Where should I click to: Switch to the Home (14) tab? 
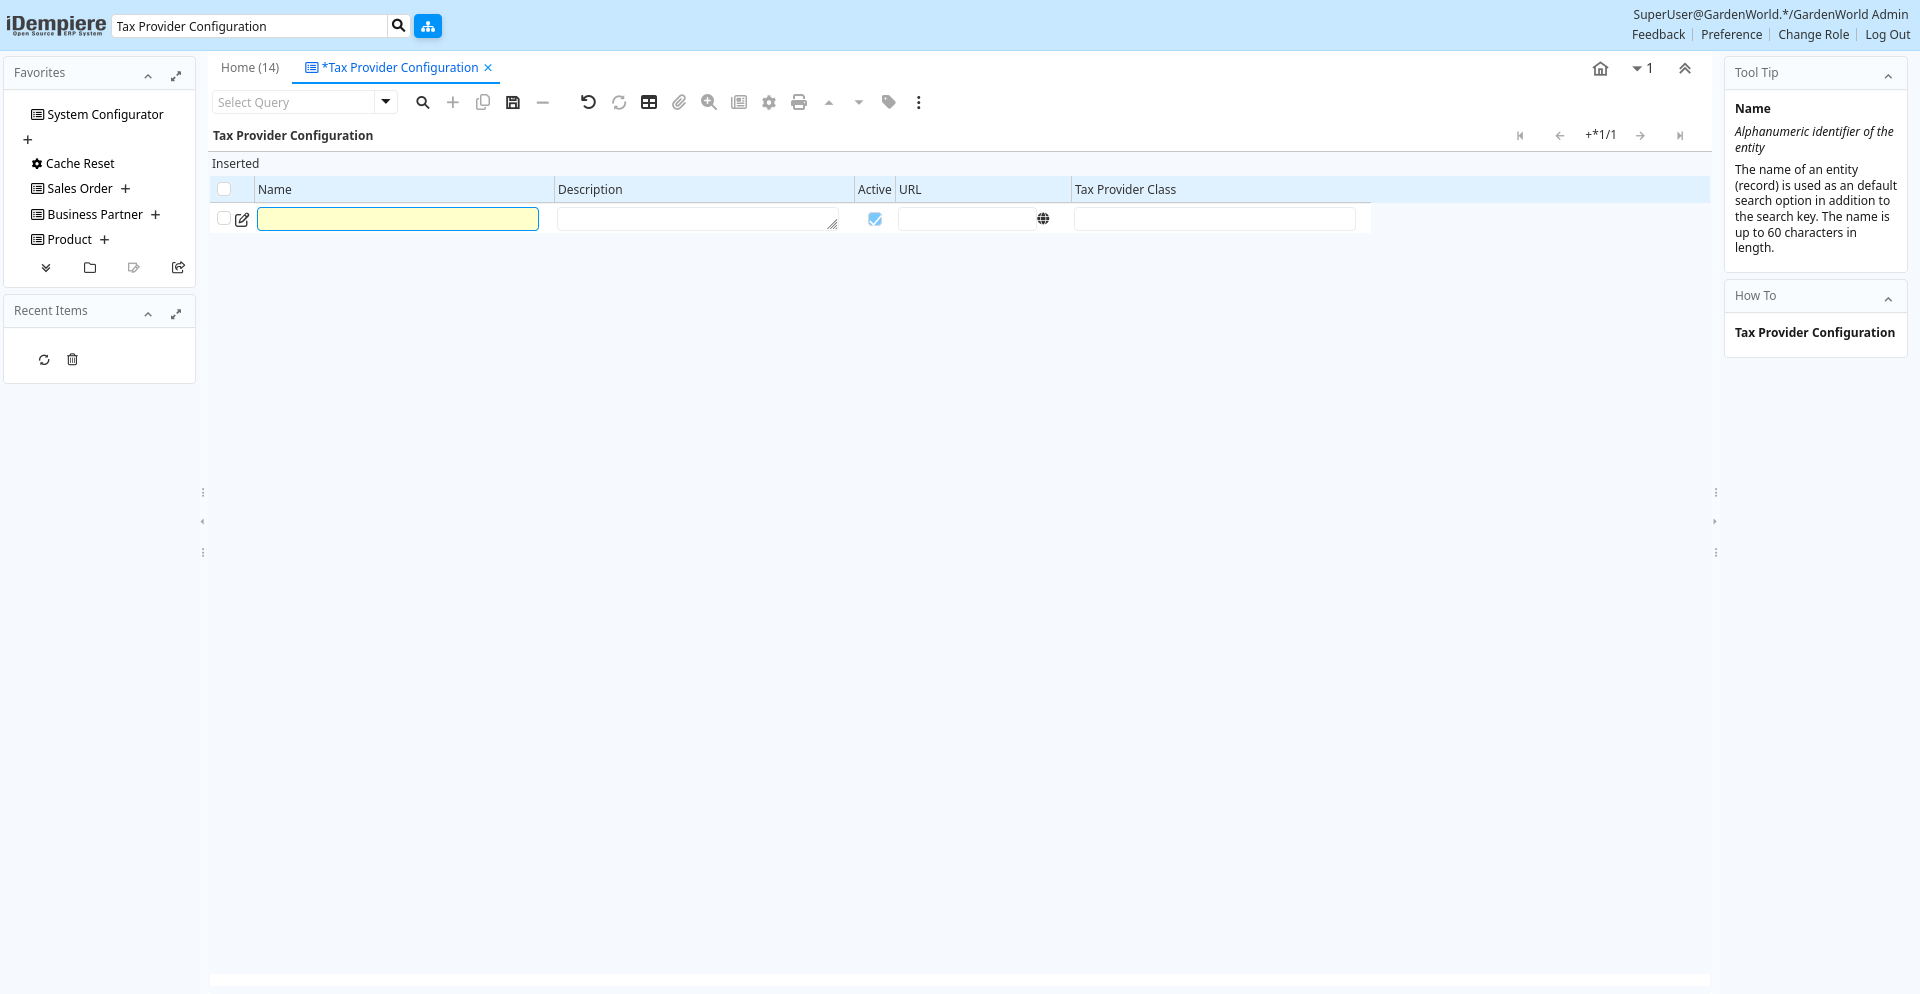[x=250, y=68]
